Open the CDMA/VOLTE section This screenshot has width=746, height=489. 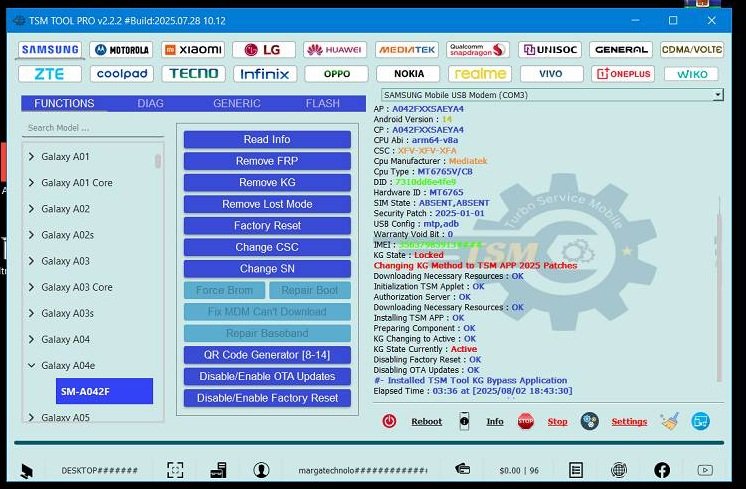692,49
